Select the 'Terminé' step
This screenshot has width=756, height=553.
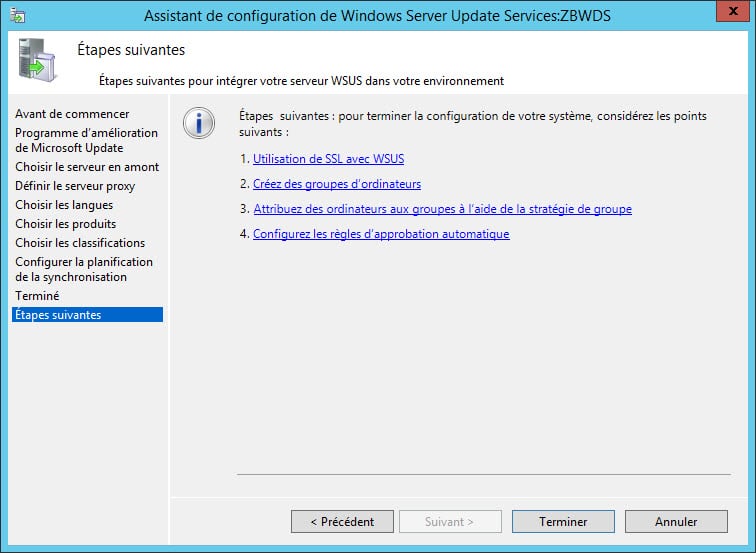point(37,296)
